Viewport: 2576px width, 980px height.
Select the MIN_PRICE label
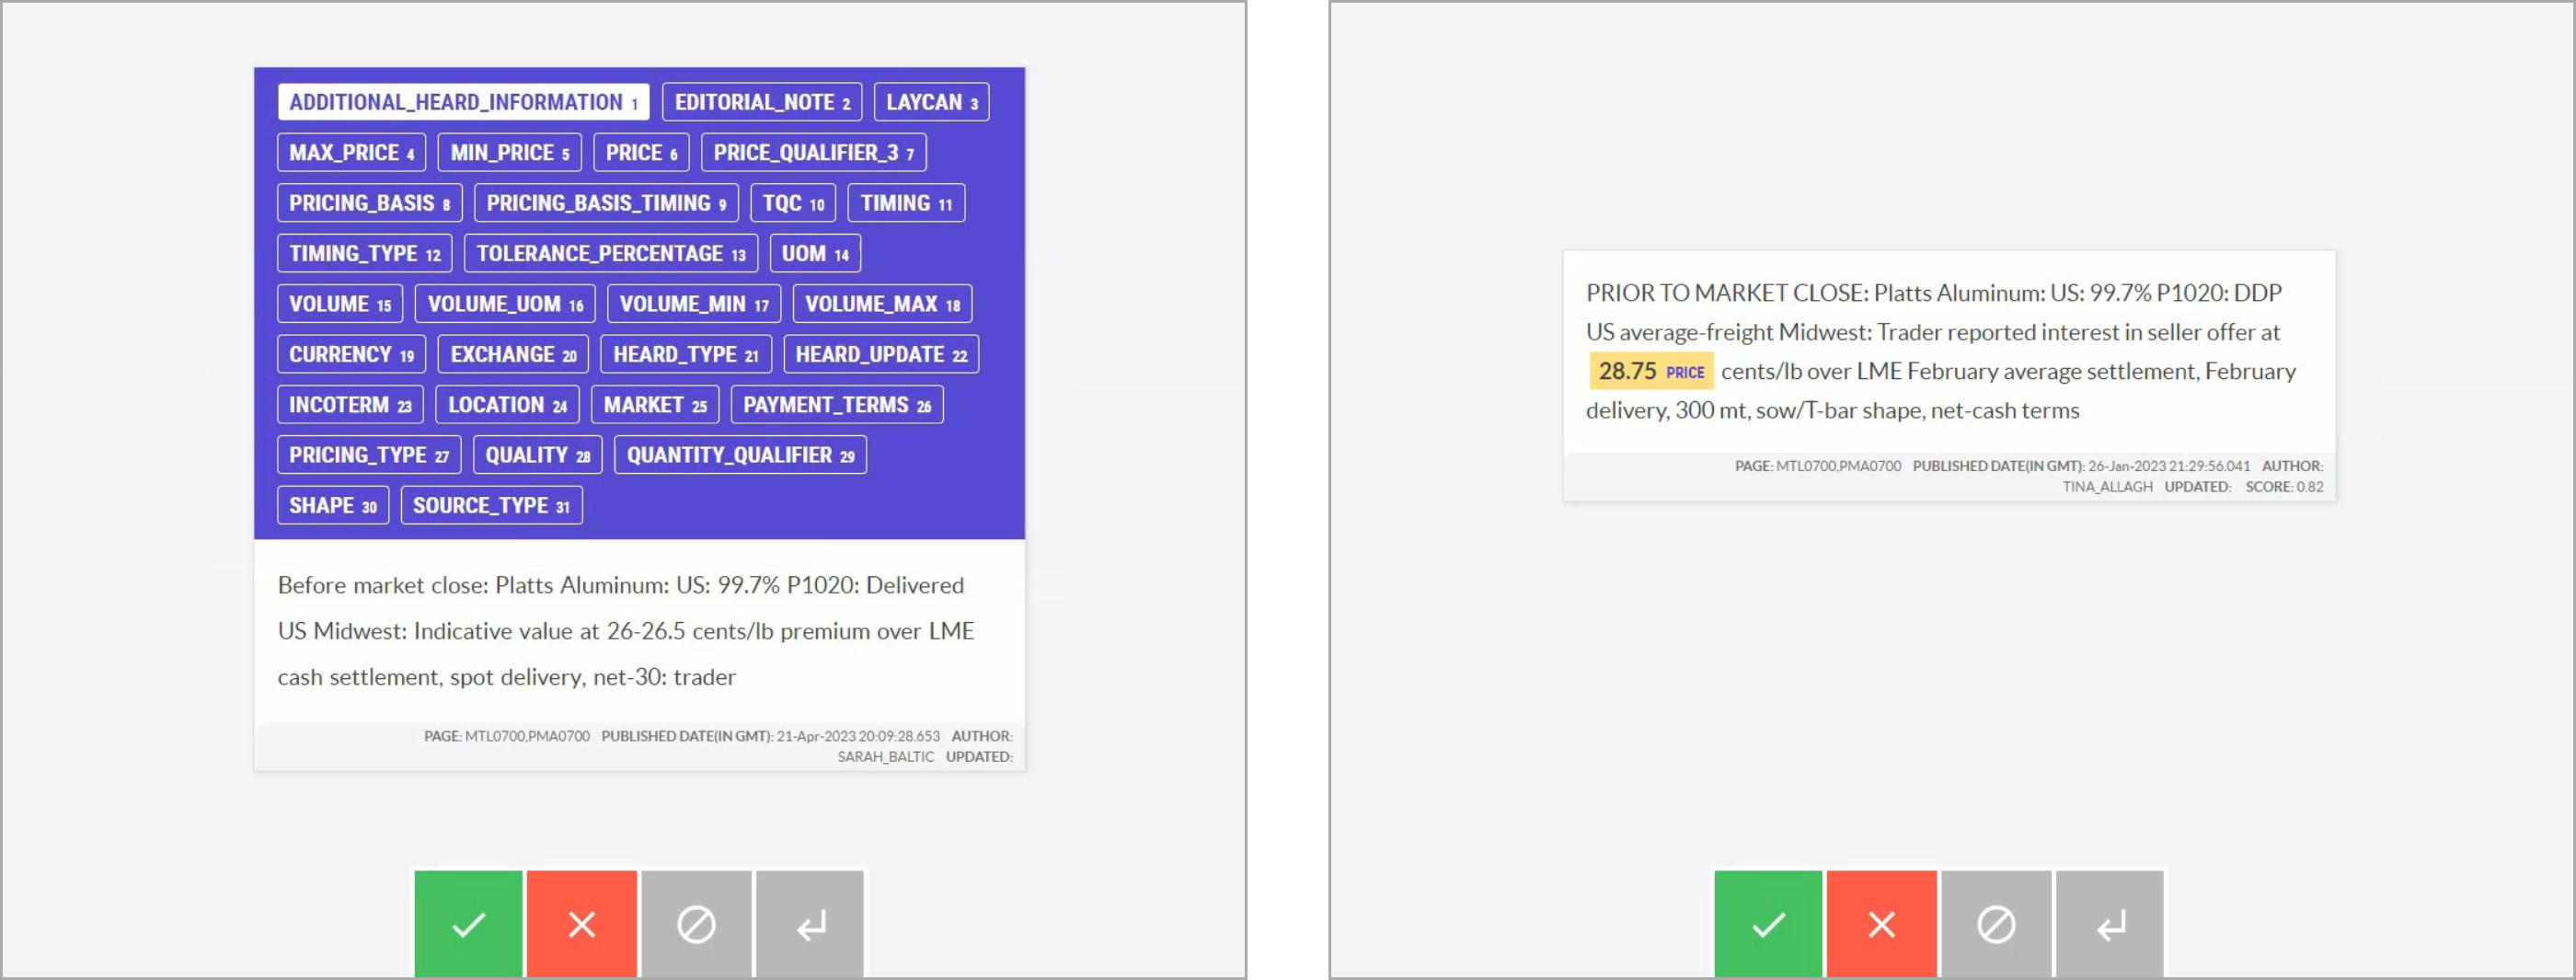509,153
